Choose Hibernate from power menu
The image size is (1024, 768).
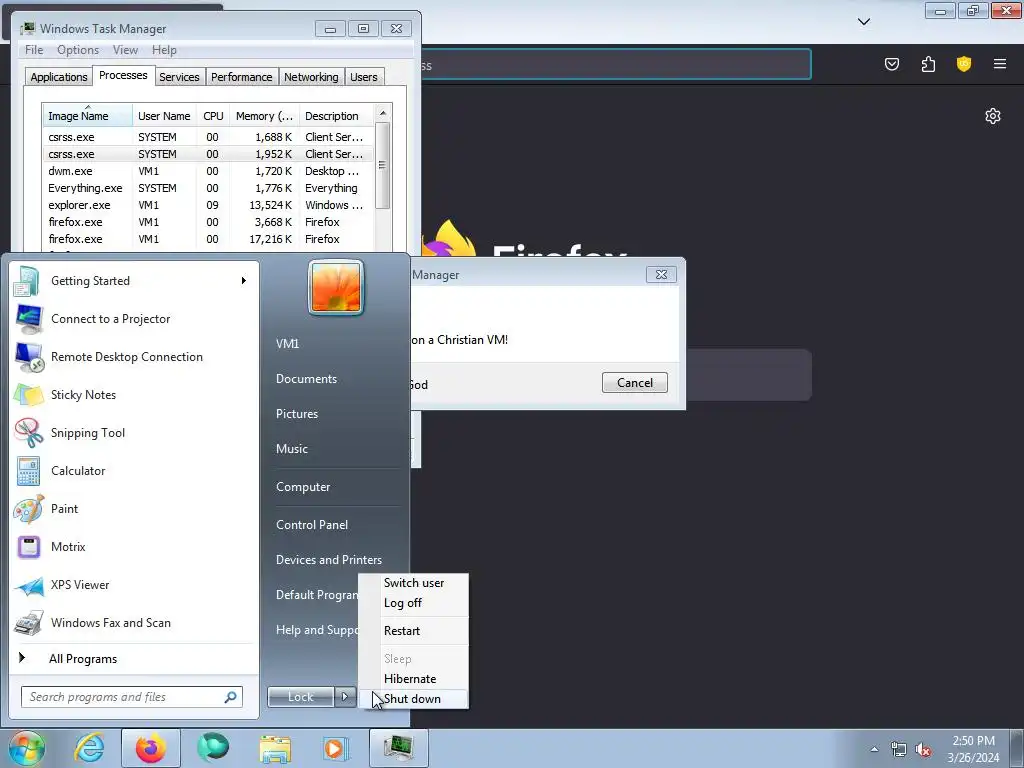[413, 679]
